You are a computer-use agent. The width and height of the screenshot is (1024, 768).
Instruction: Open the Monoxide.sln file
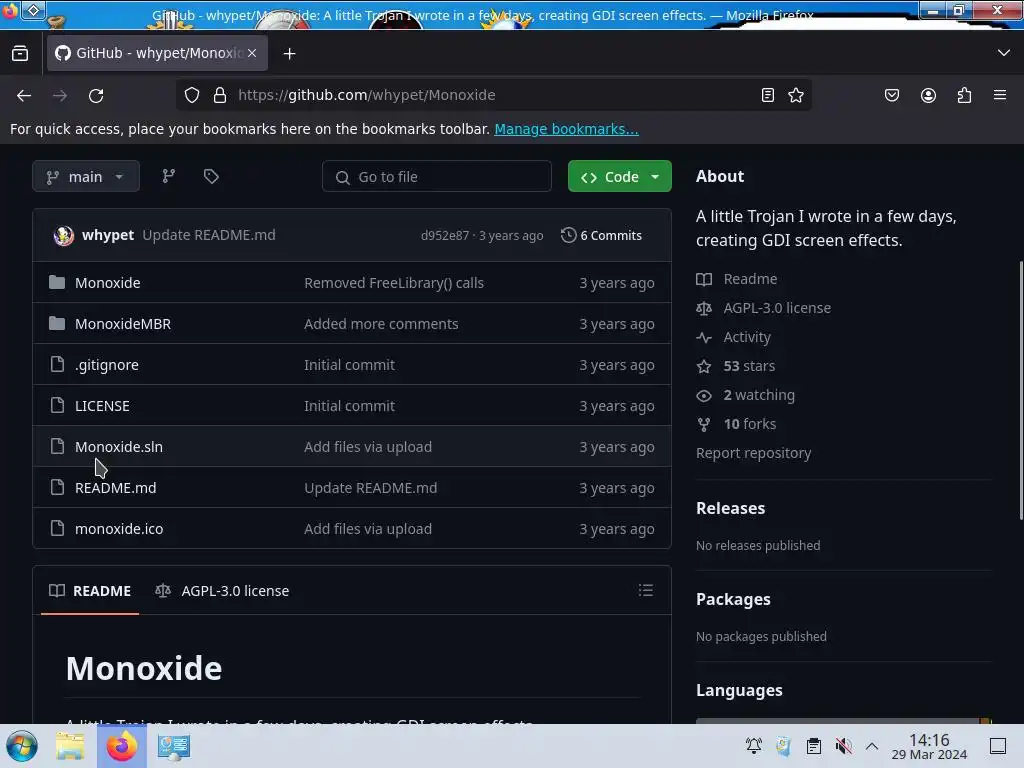coord(119,447)
